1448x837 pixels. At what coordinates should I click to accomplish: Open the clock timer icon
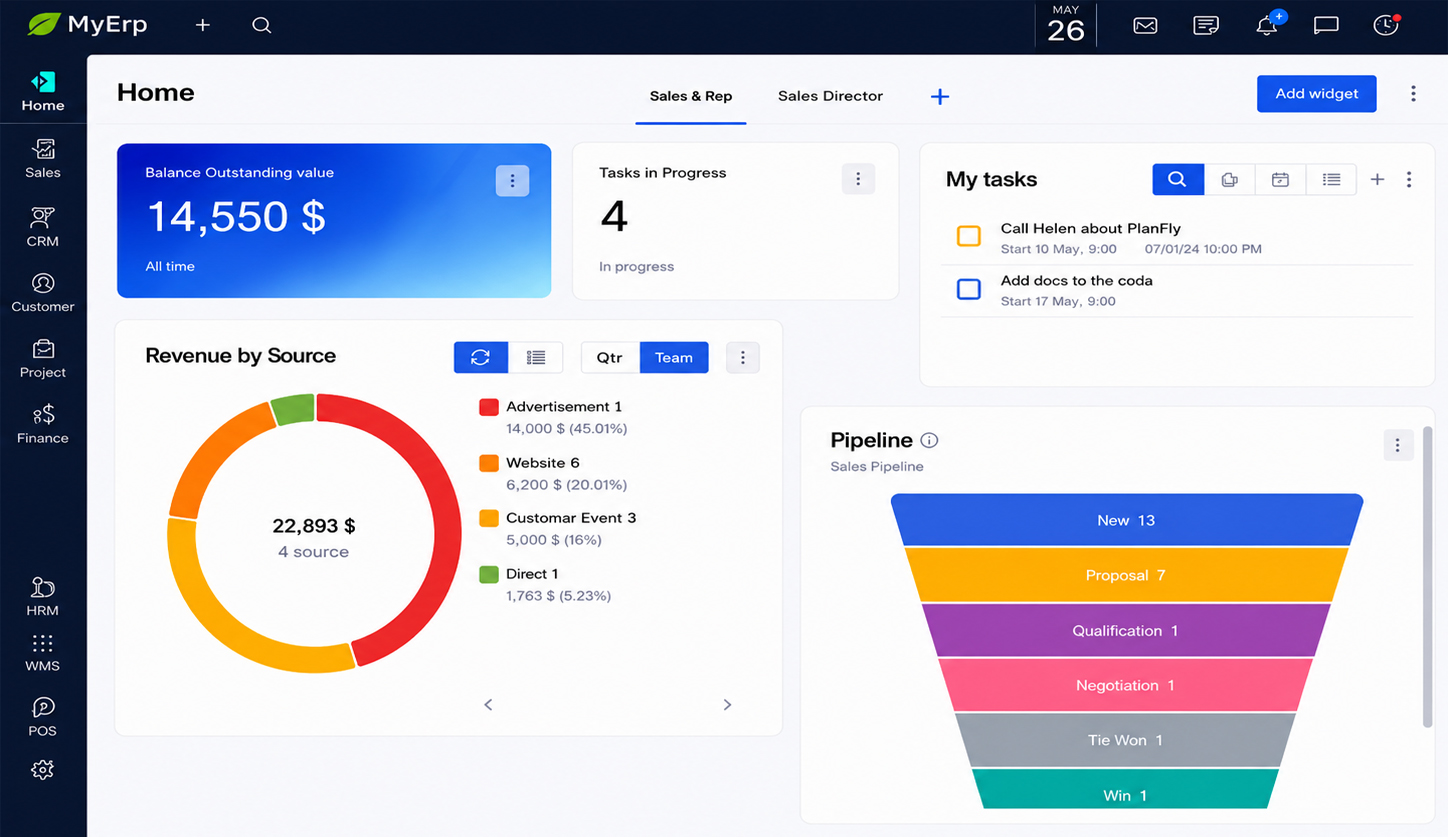(1386, 25)
